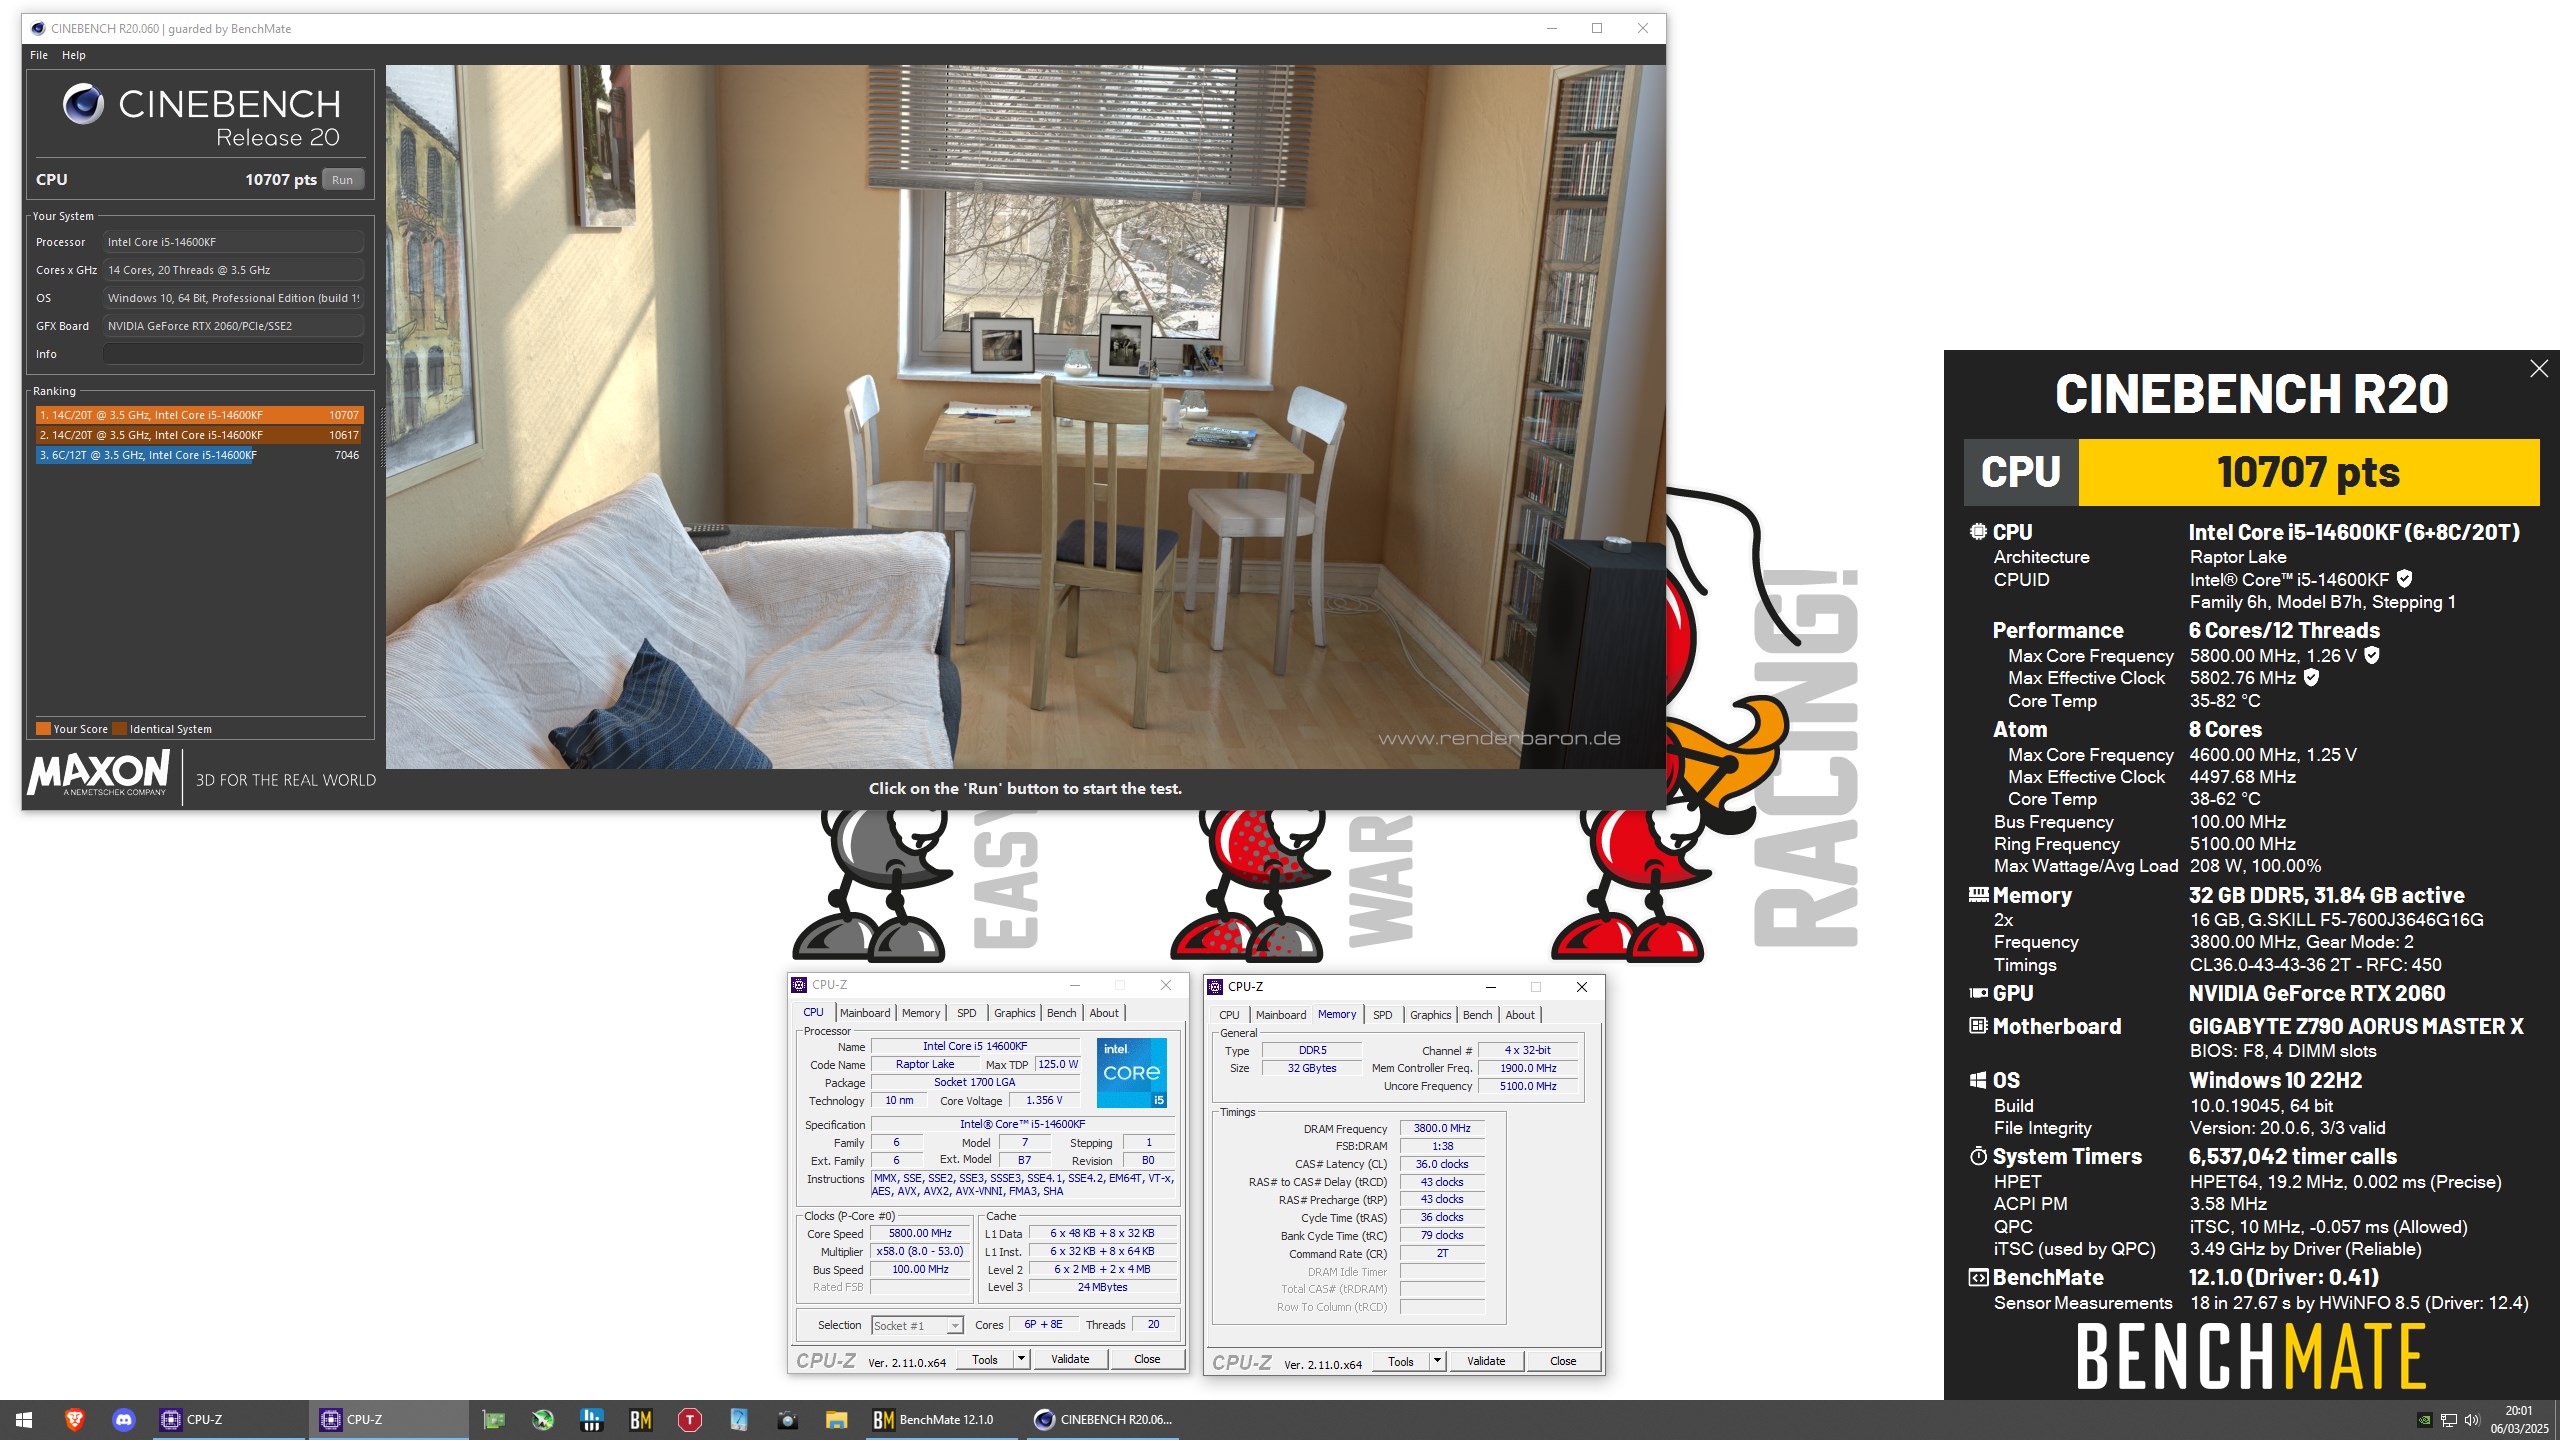Viewport: 2560px width, 1440px height.
Task: Open Bench tab in processor CPU-Z window
Action: (x=1062, y=1013)
